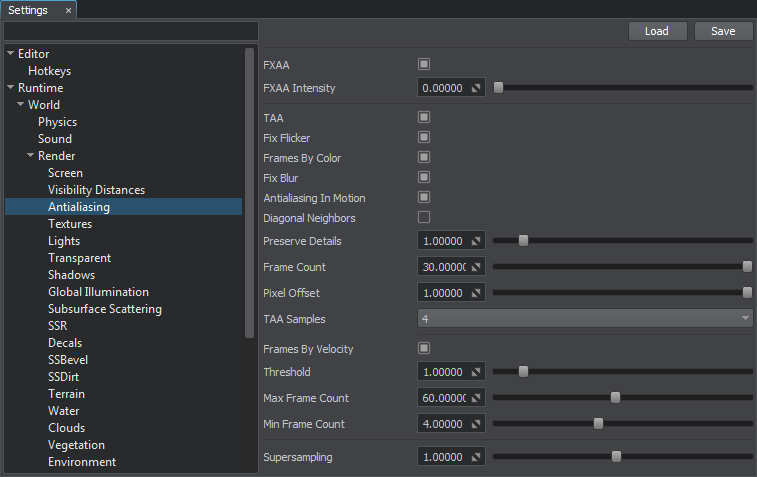Toggle the Diagonal Neighbors checkbox
Screen dimensions: 757x477
pos(424,217)
